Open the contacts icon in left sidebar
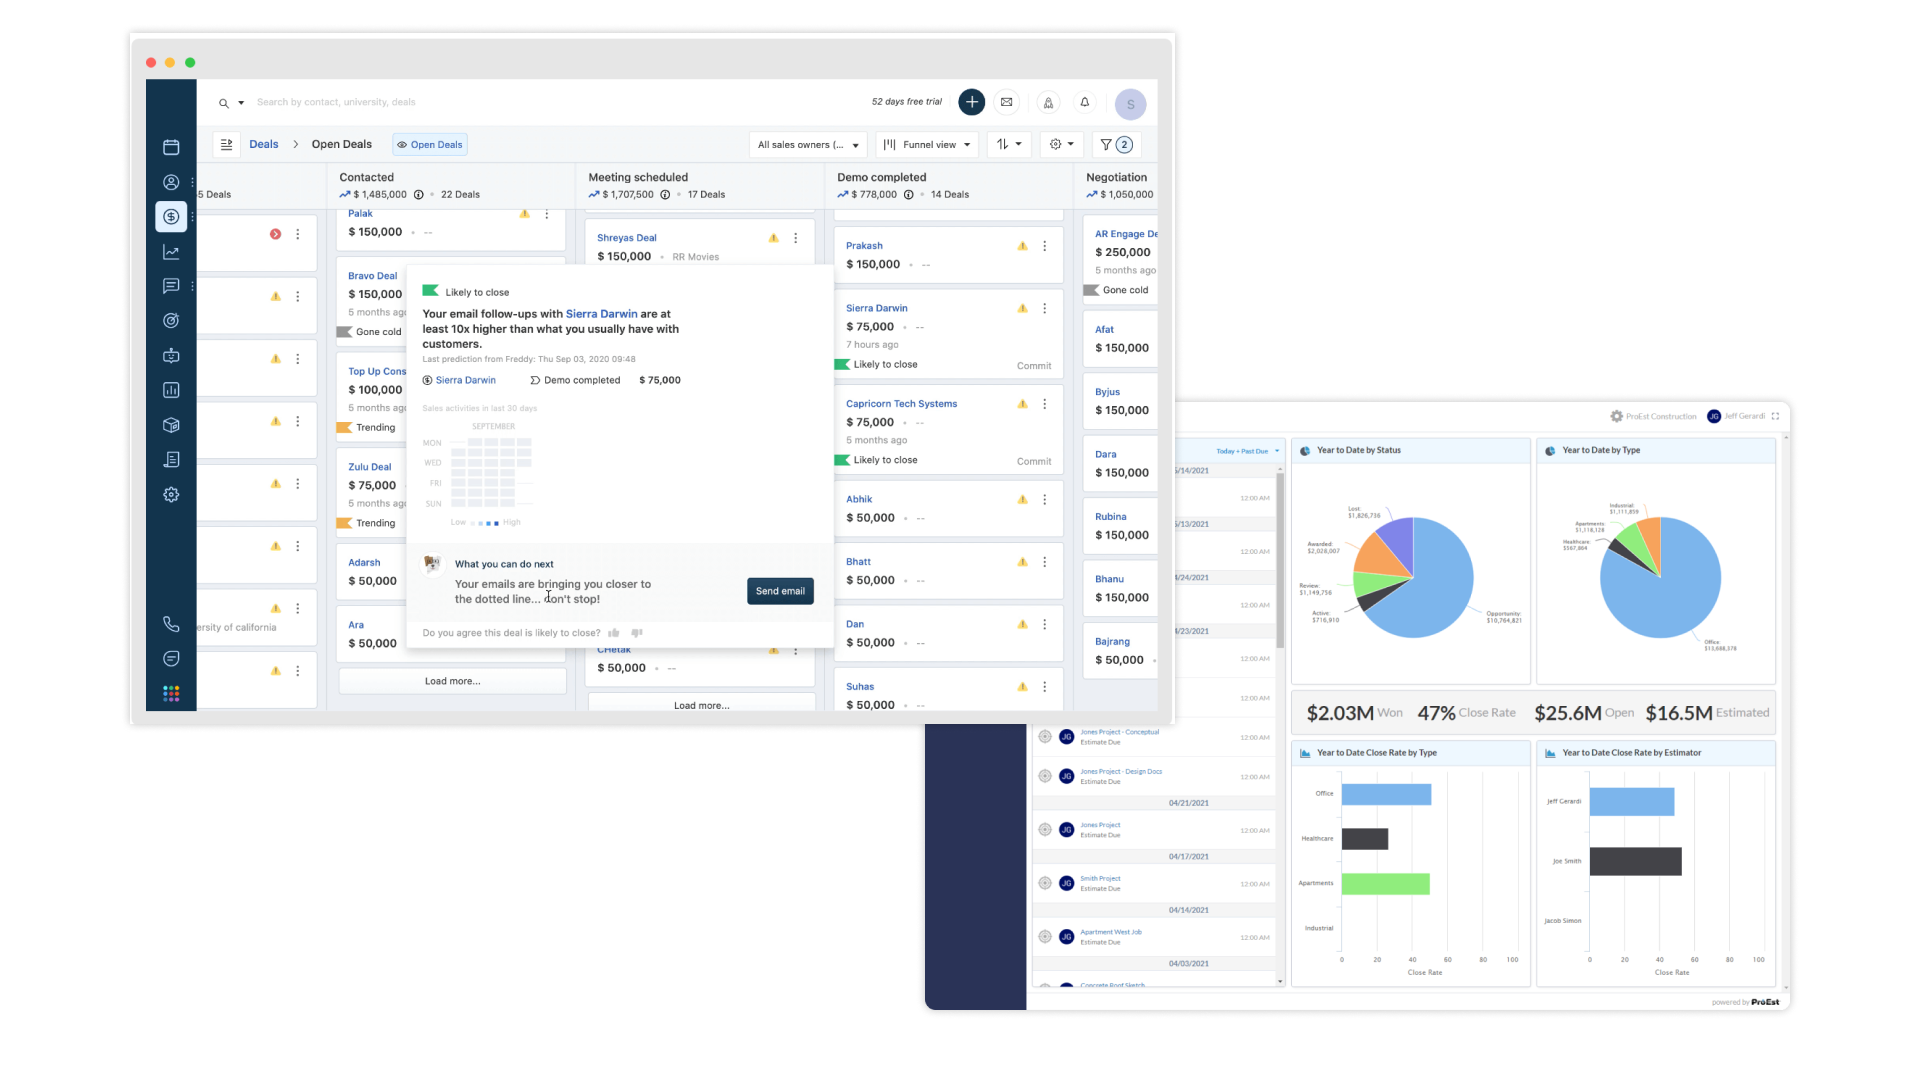 pyautogui.click(x=169, y=181)
